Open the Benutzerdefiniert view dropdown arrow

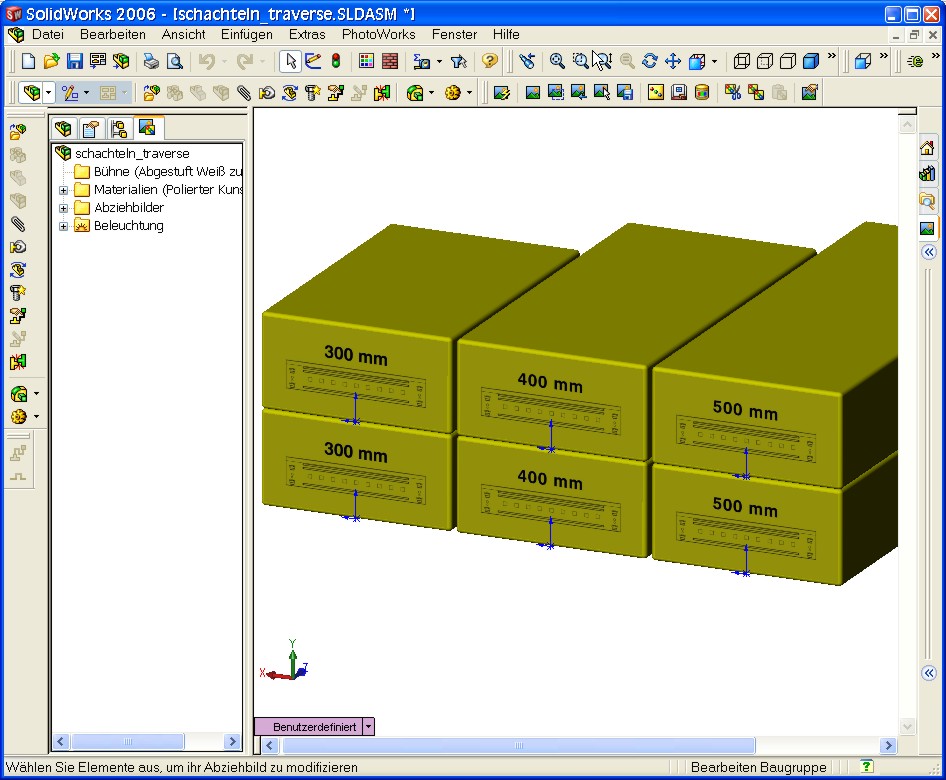(369, 727)
